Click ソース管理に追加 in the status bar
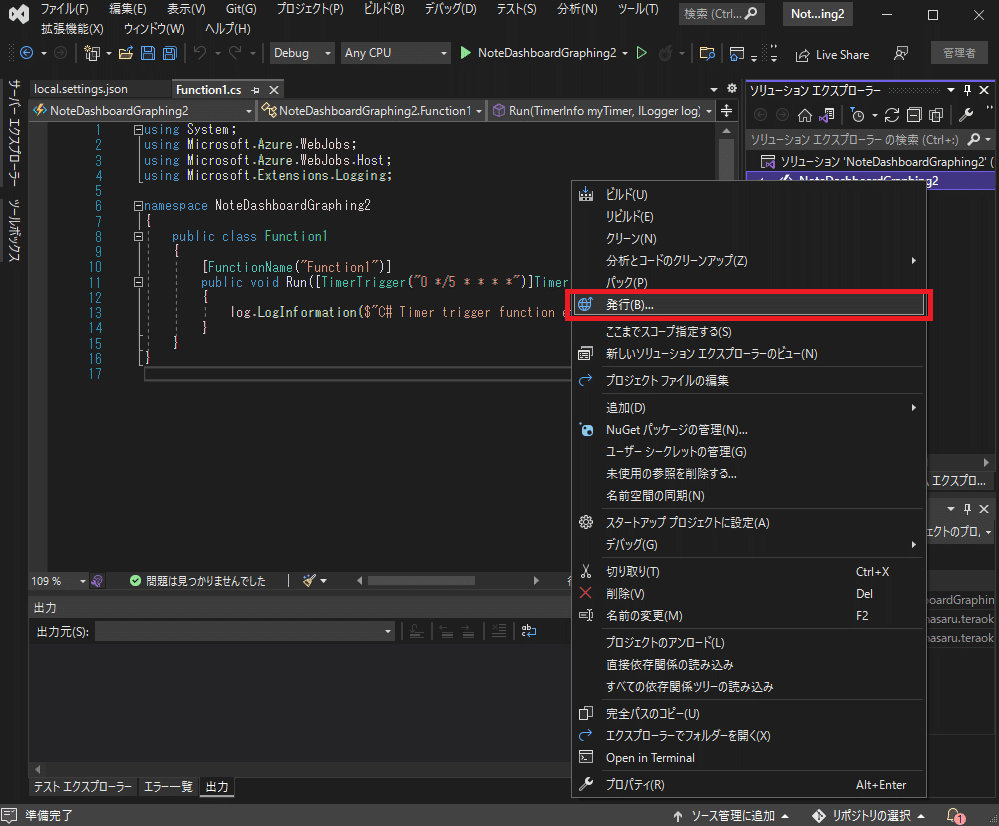This screenshot has height=826, width=999. 731,815
